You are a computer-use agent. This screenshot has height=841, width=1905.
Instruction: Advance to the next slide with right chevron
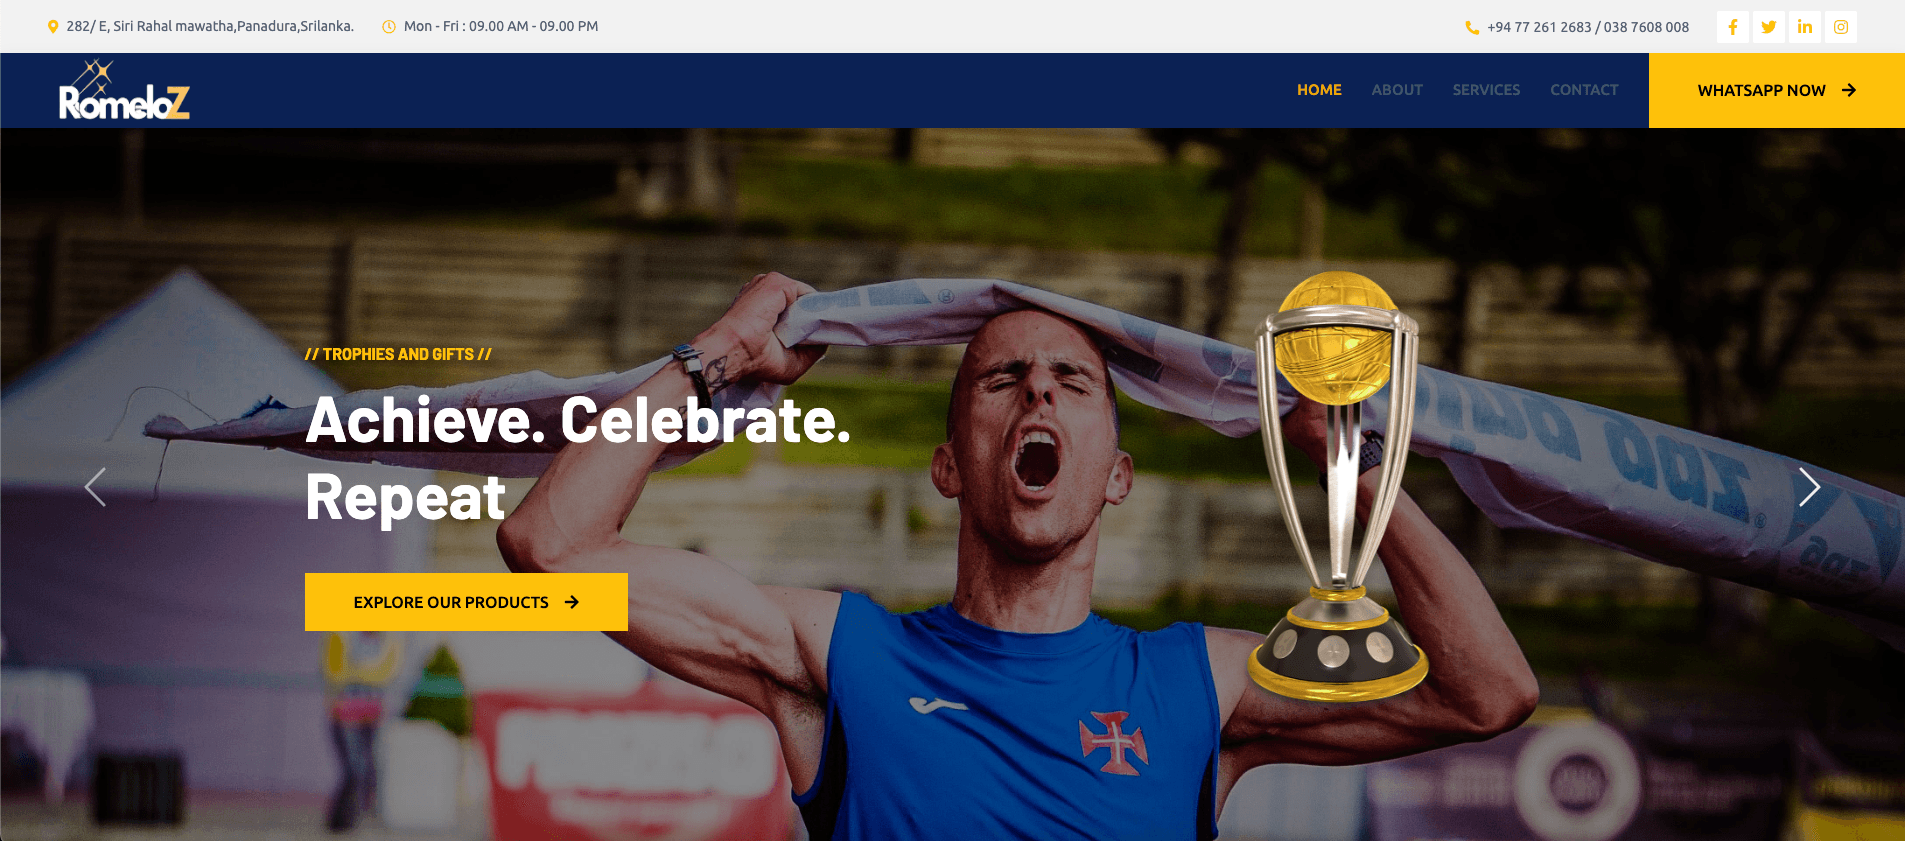point(1809,487)
